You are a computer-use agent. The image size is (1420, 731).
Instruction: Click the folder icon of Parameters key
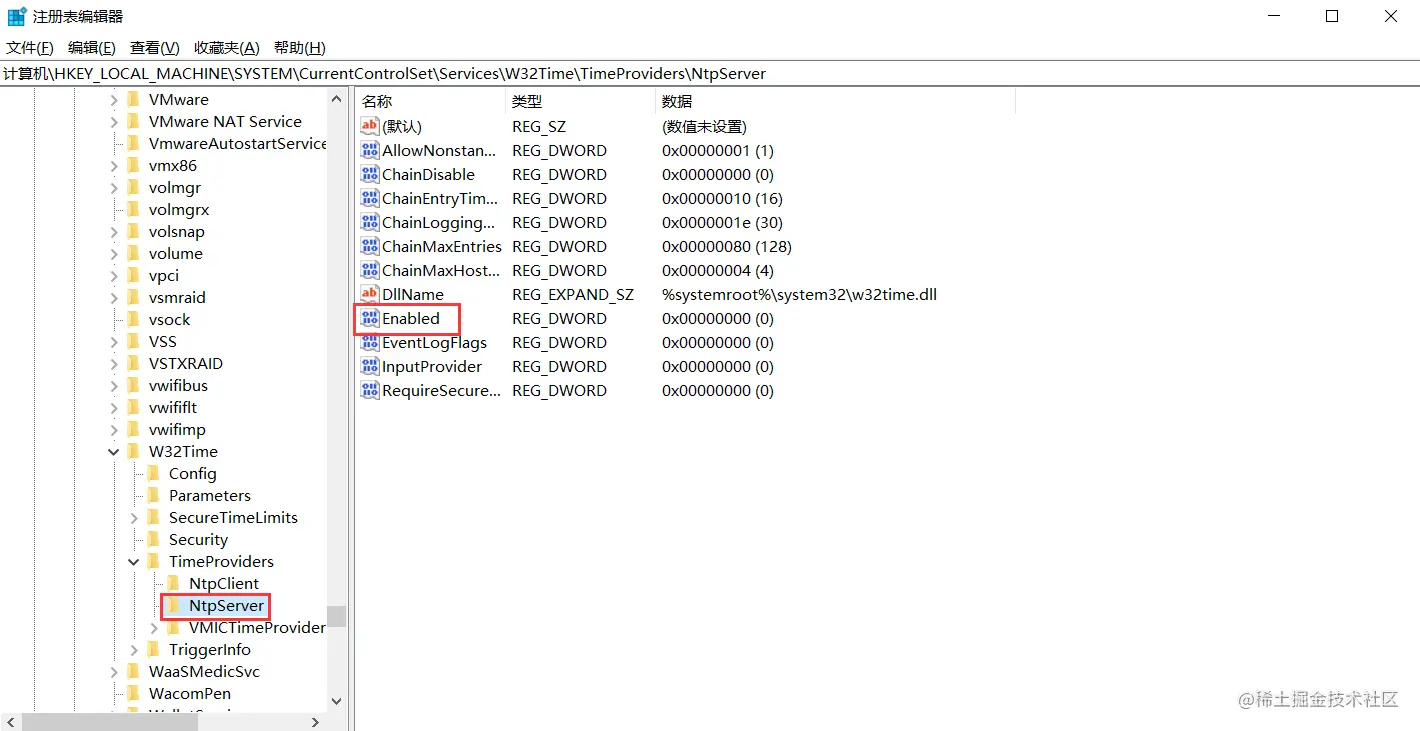[154, 496]
